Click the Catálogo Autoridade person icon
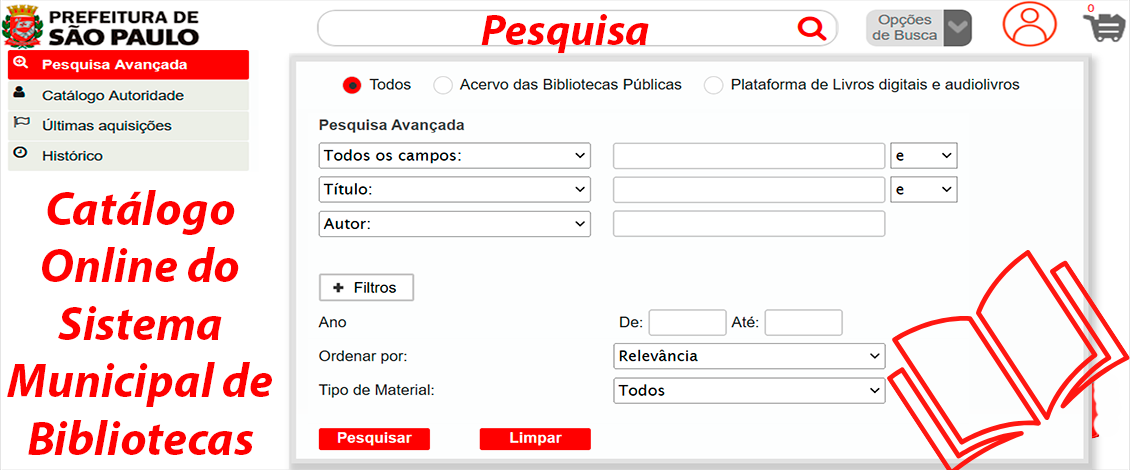The image size is (1130, 470). (19, 92)
